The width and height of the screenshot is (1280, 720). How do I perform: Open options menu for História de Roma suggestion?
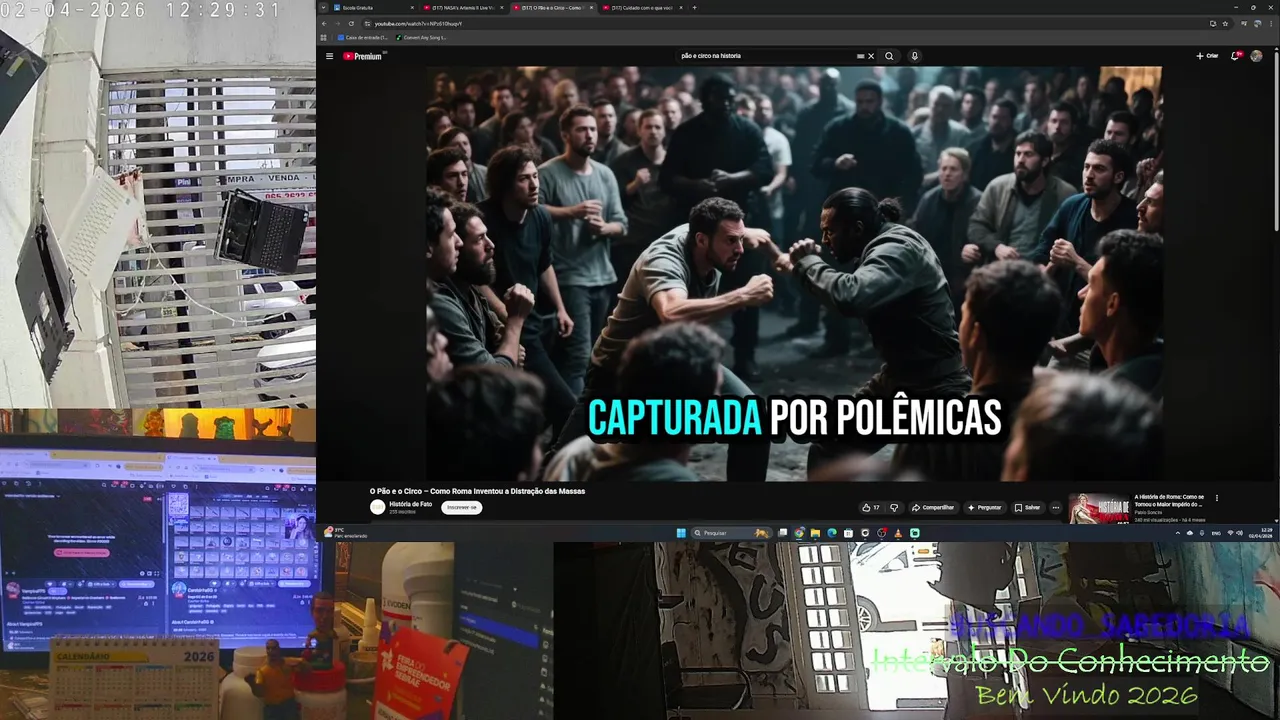[x=1217, y=497]
